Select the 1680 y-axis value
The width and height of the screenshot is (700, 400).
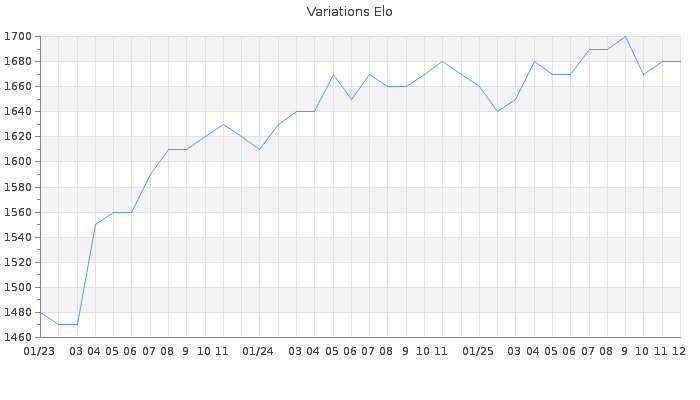pyautogui.click(x=18, y=62)
